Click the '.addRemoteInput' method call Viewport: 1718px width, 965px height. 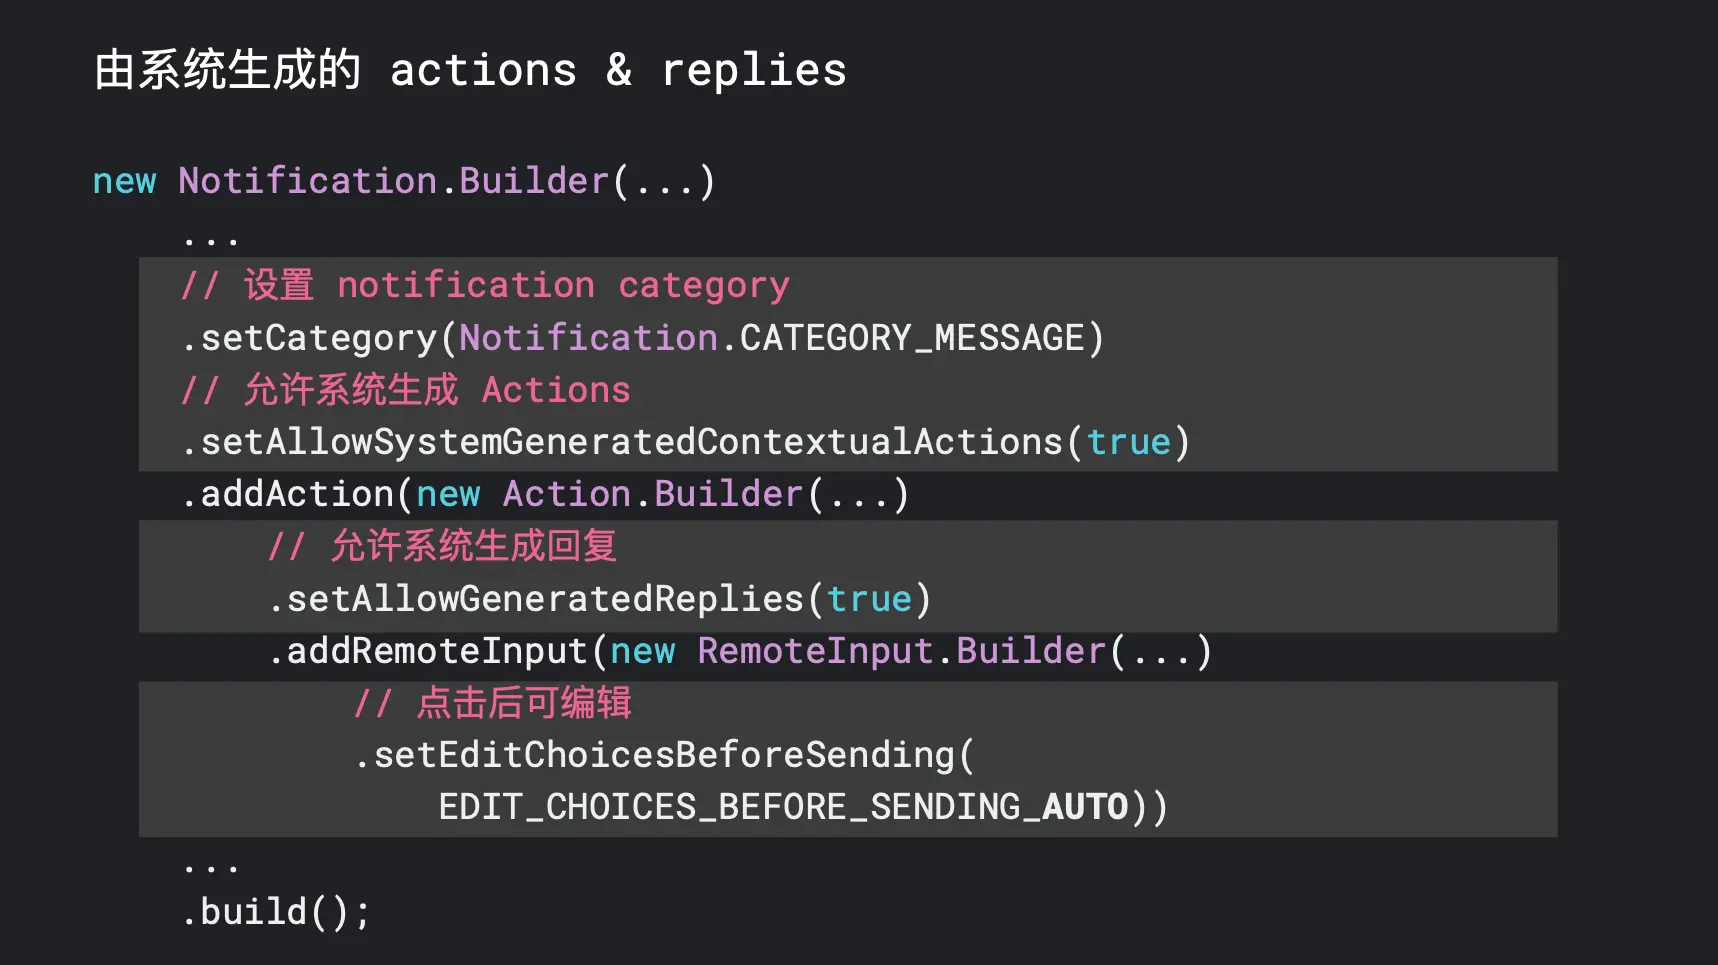[427, 651]
